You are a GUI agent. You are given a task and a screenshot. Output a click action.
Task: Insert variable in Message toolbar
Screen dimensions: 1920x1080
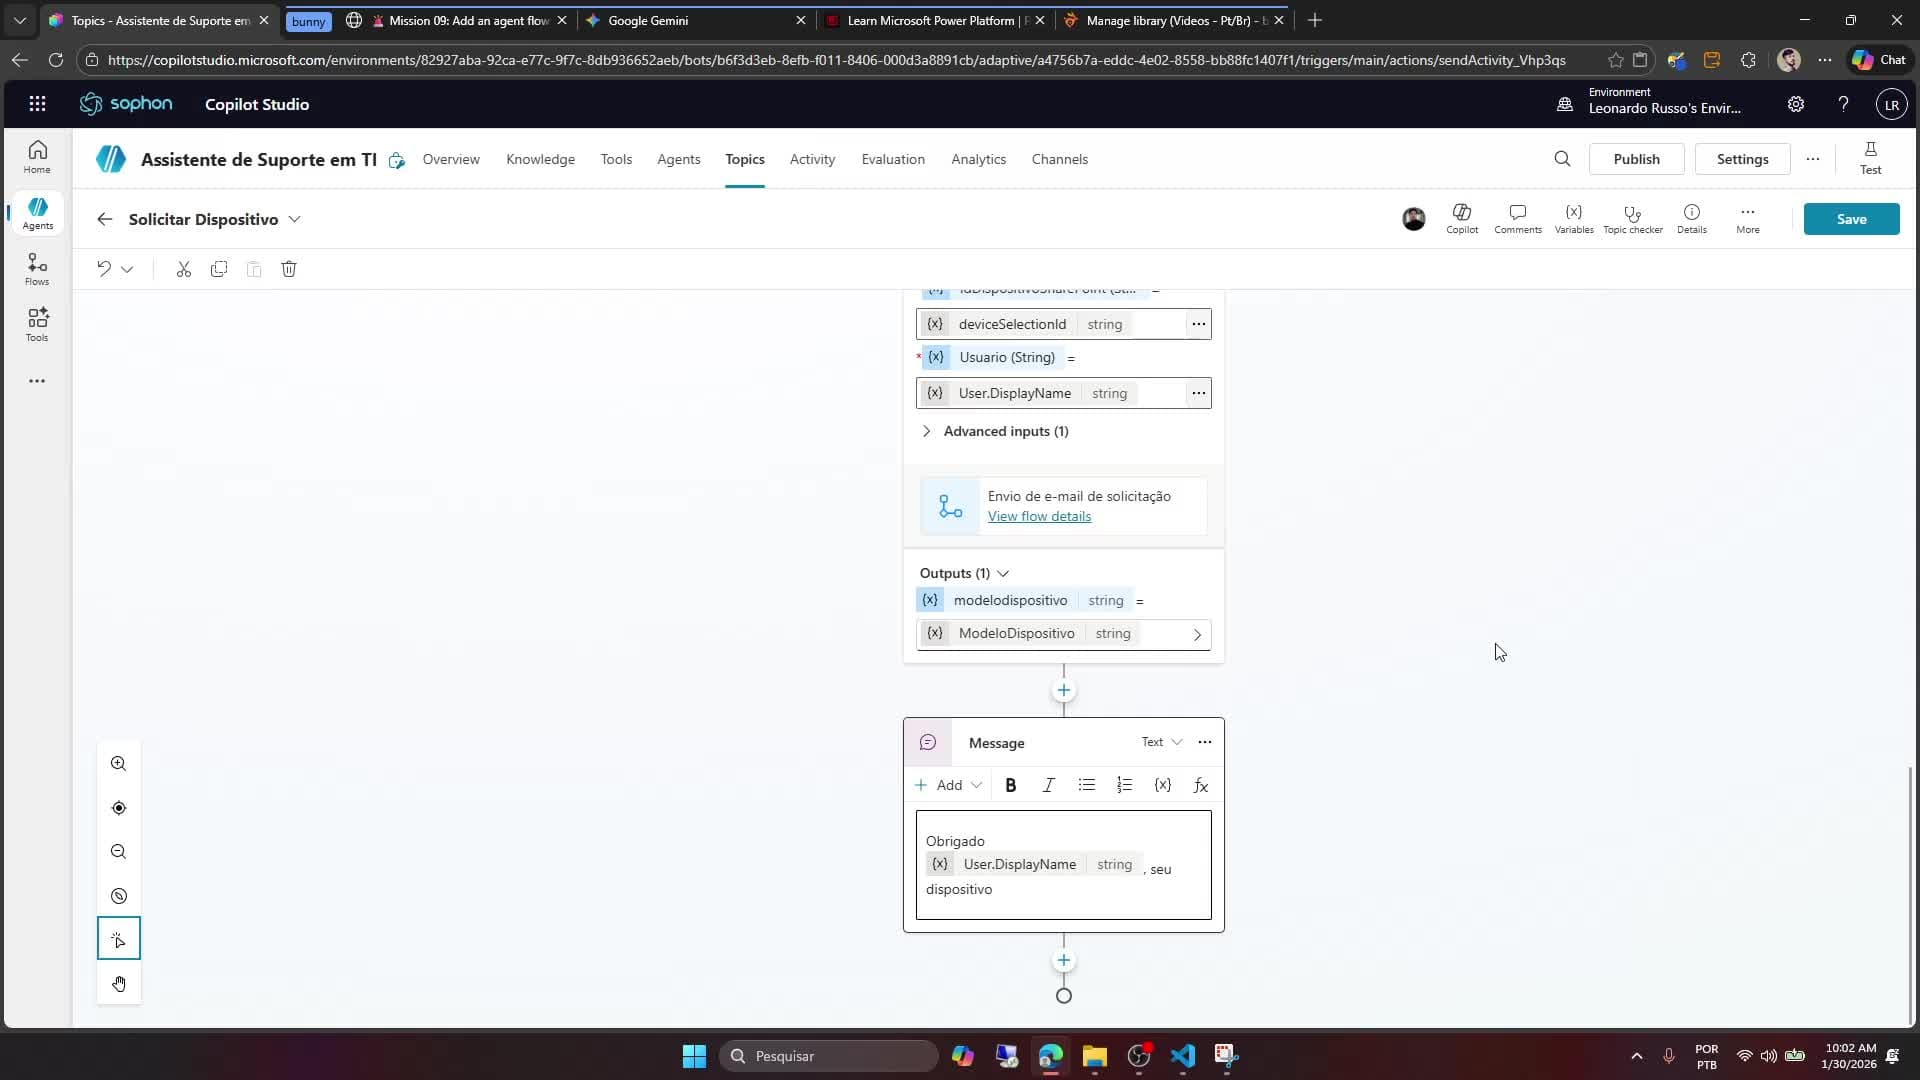tap(1162, 785)
